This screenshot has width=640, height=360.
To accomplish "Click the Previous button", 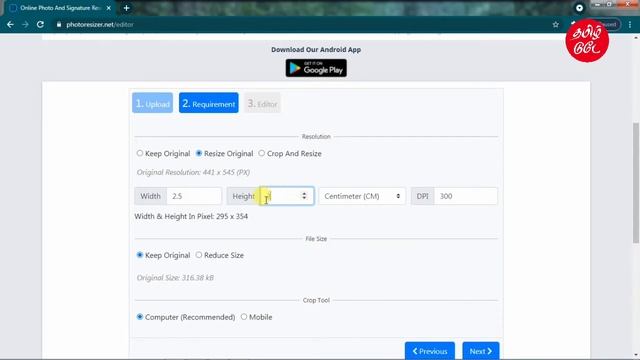I will coord(430,351).
